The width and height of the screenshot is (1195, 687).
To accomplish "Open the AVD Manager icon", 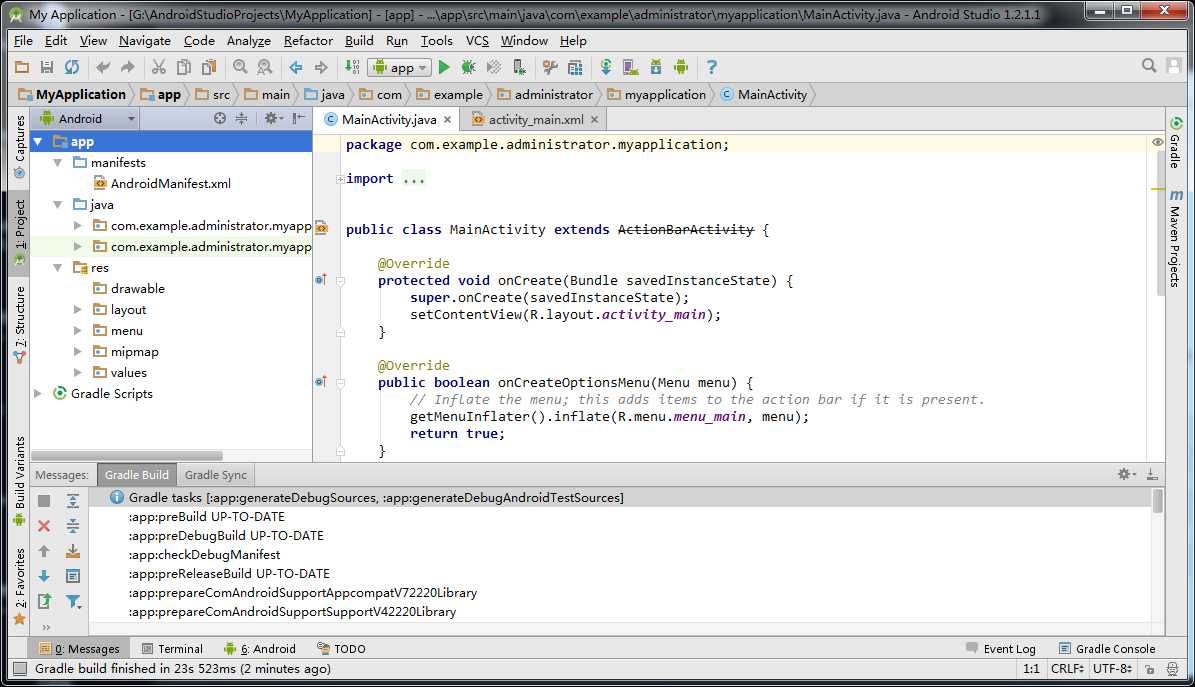I will click(630, 67).
